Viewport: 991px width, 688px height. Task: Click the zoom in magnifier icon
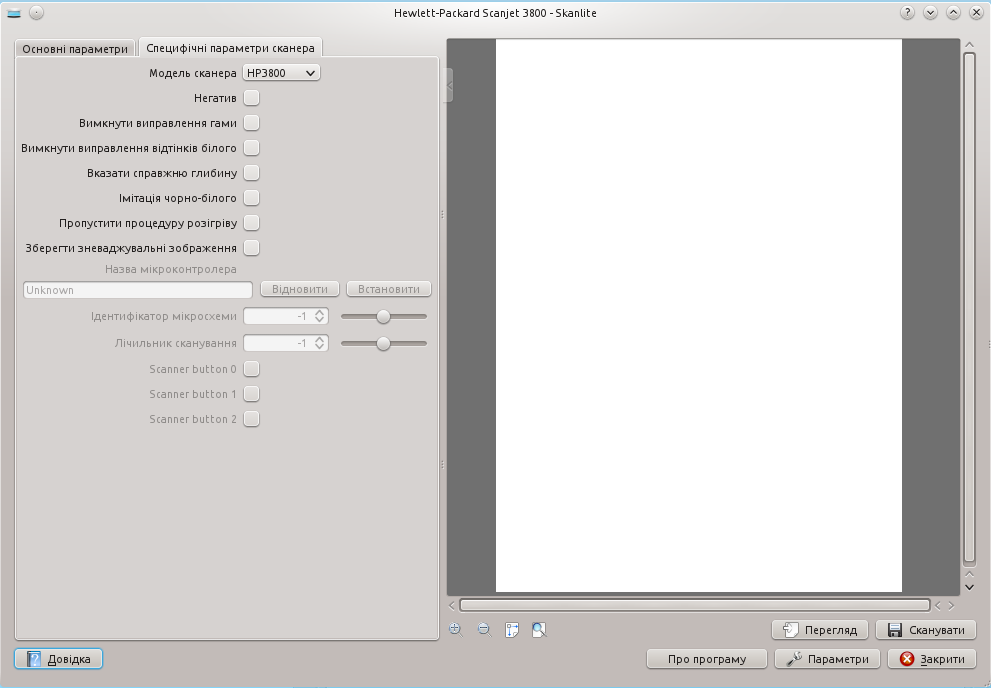point(455,629)
